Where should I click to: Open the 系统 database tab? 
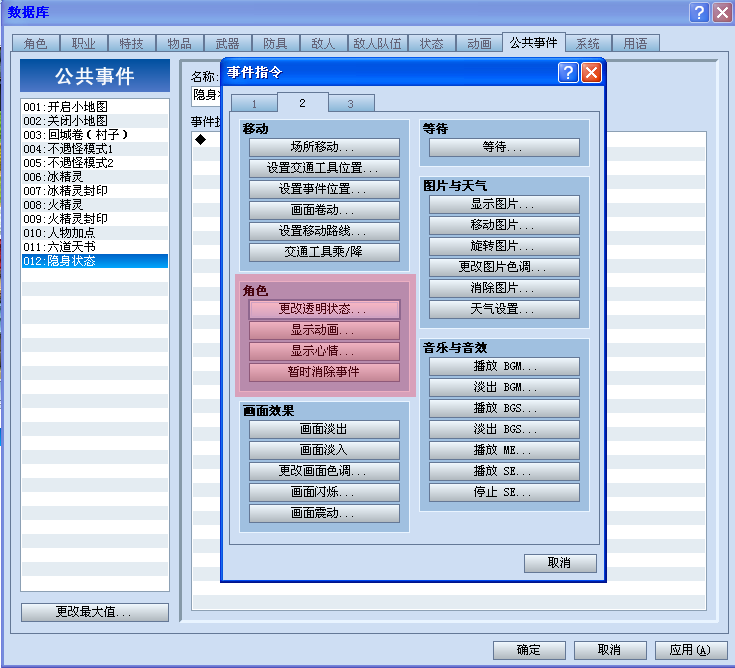588,44
